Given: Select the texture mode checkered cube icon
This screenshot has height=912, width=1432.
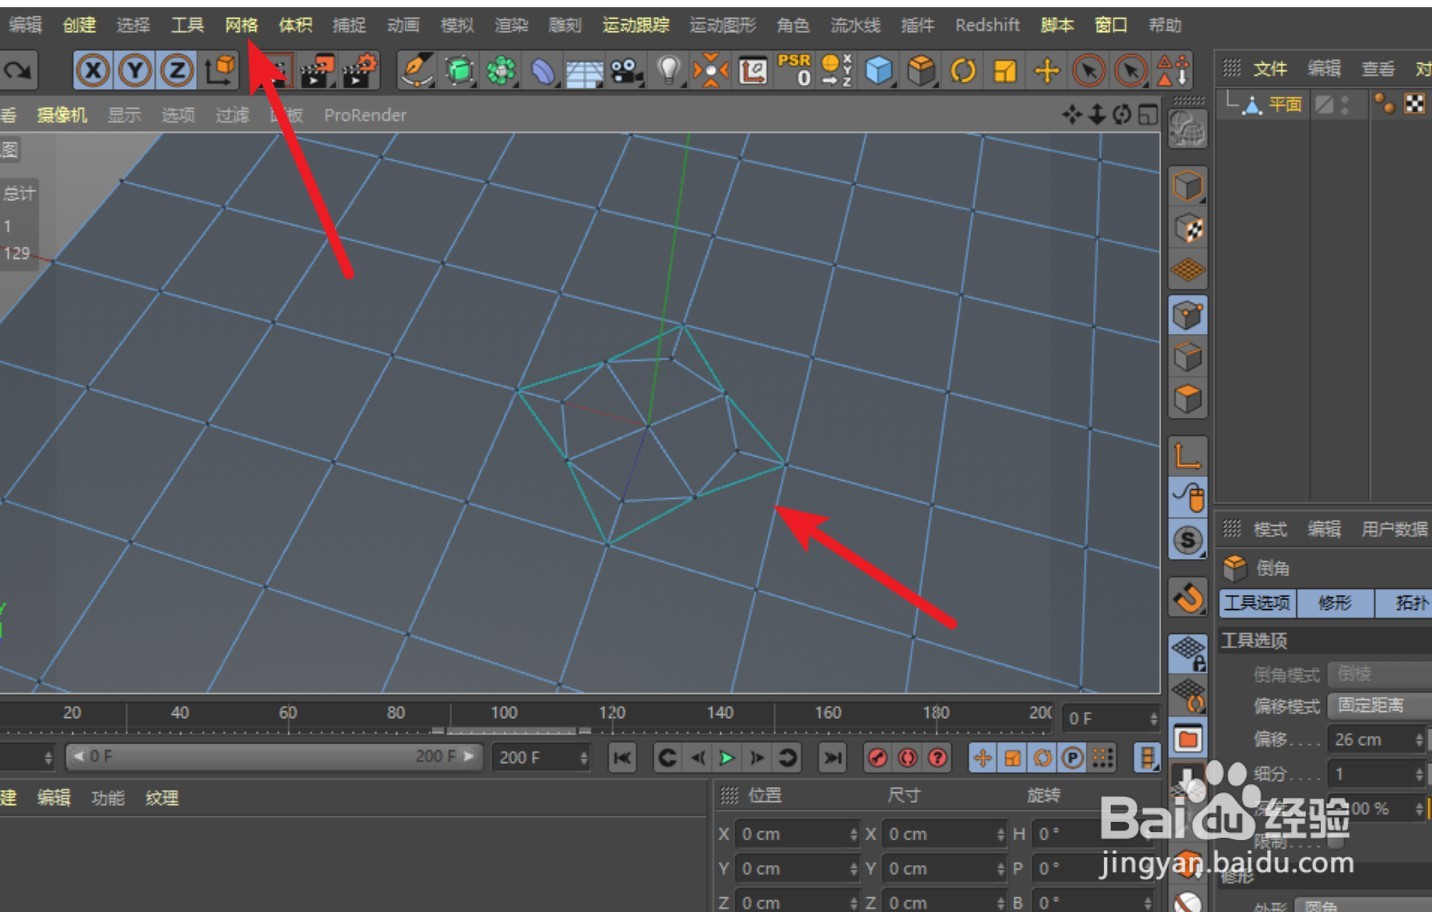Looking at the screenshot, I should (x=1188, y=228).
